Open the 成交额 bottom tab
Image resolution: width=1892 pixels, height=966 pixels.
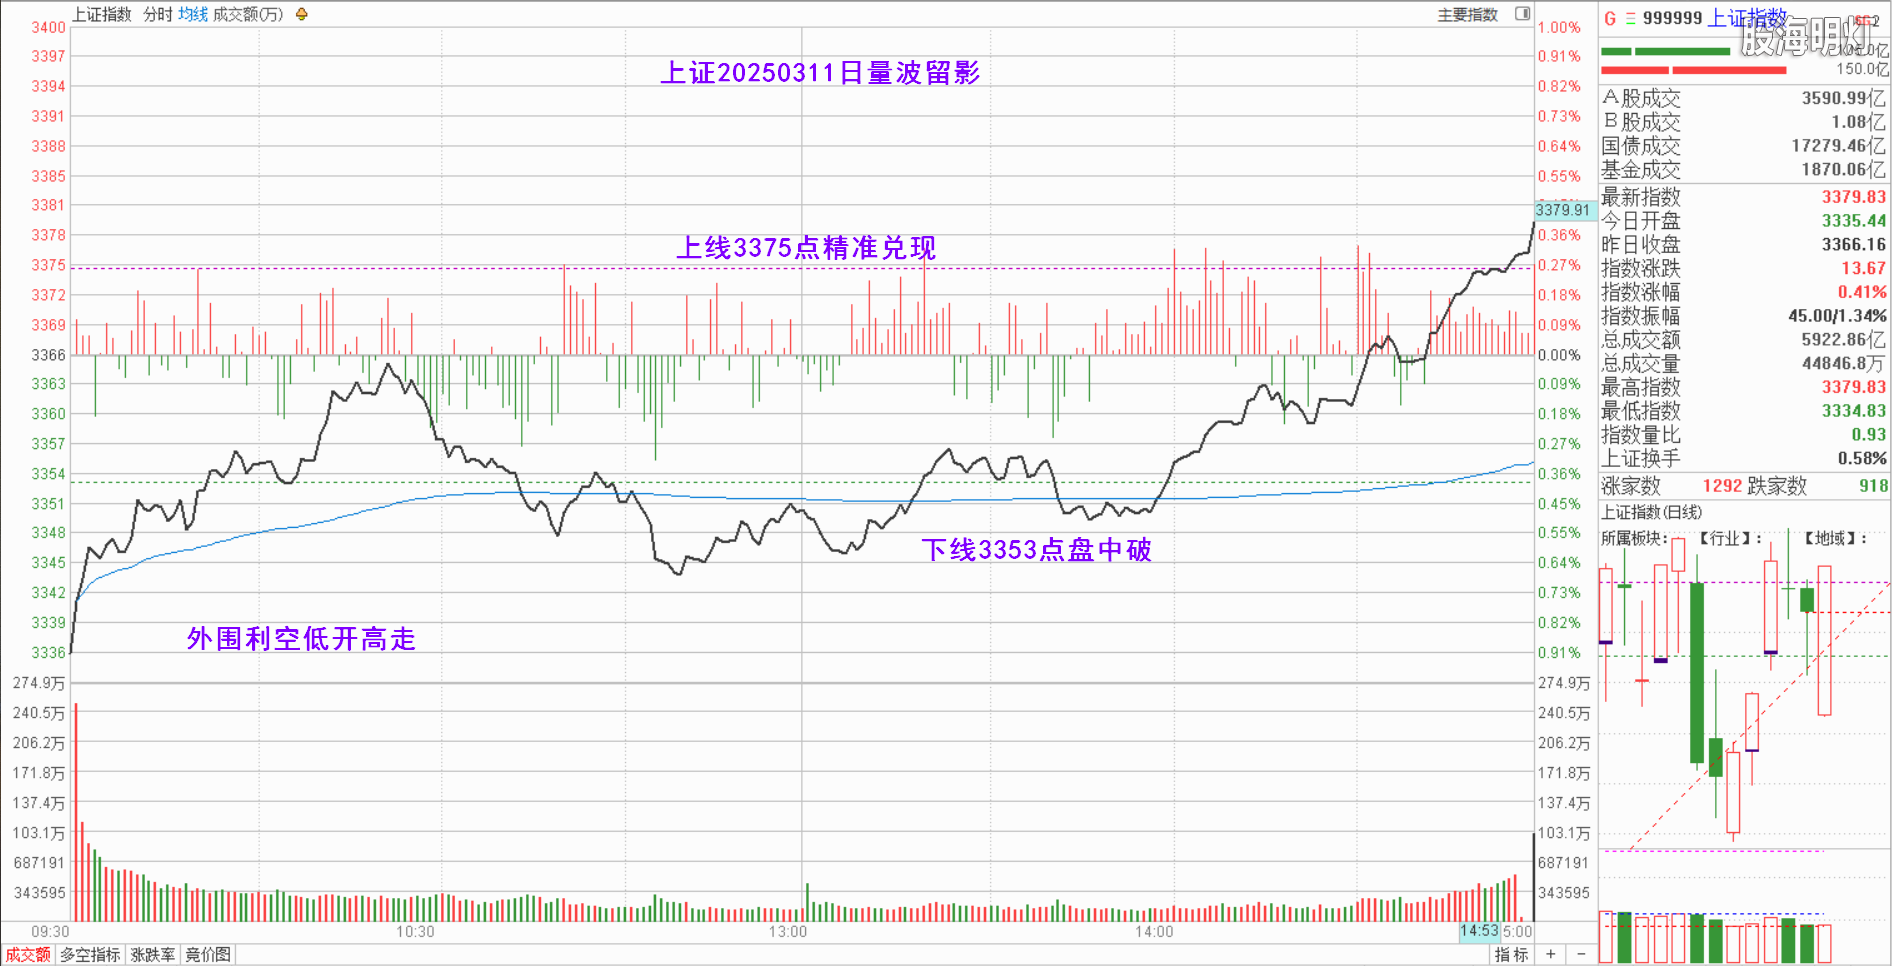(28, 955)
